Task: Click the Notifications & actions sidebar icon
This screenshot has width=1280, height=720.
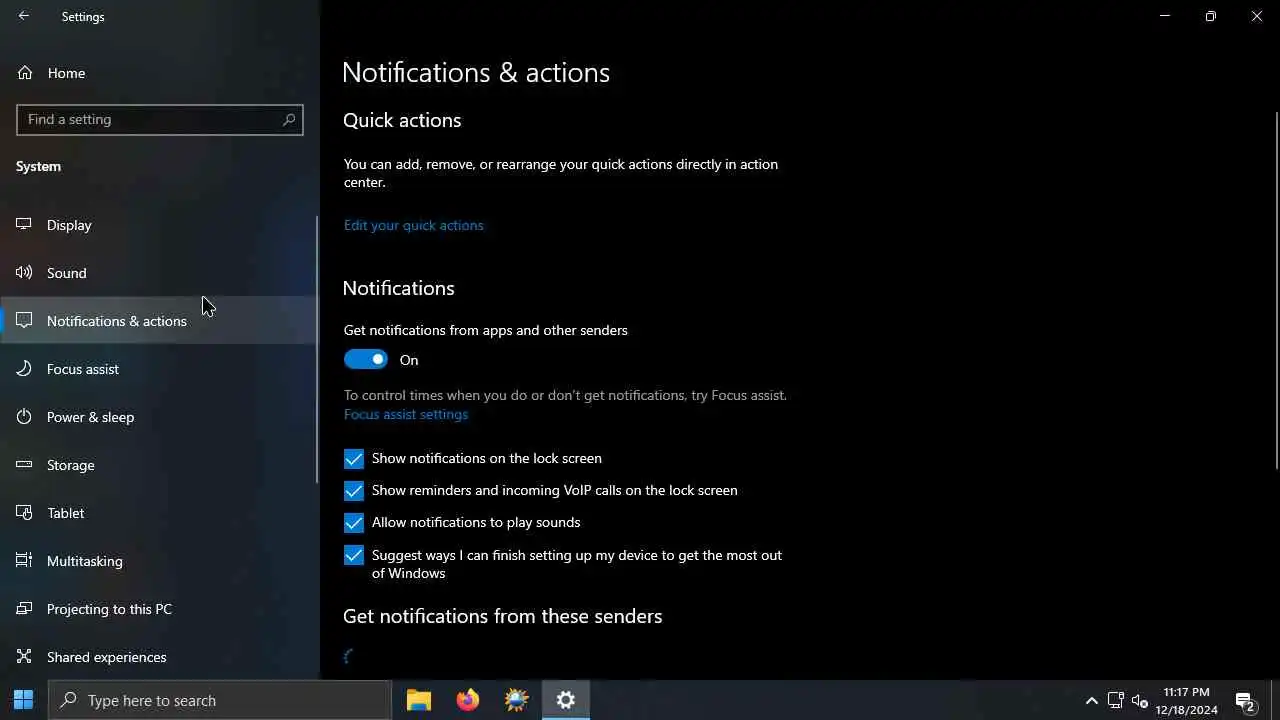Action: (24, 321)
